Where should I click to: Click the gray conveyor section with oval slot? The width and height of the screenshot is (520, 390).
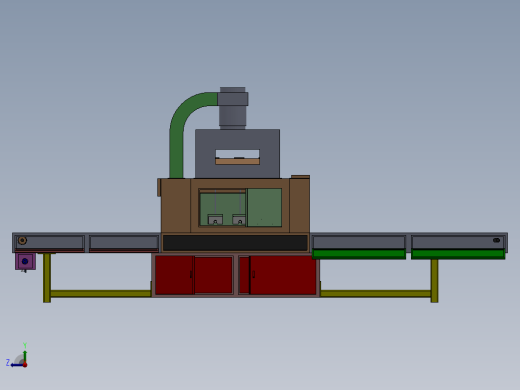(458, 242)
